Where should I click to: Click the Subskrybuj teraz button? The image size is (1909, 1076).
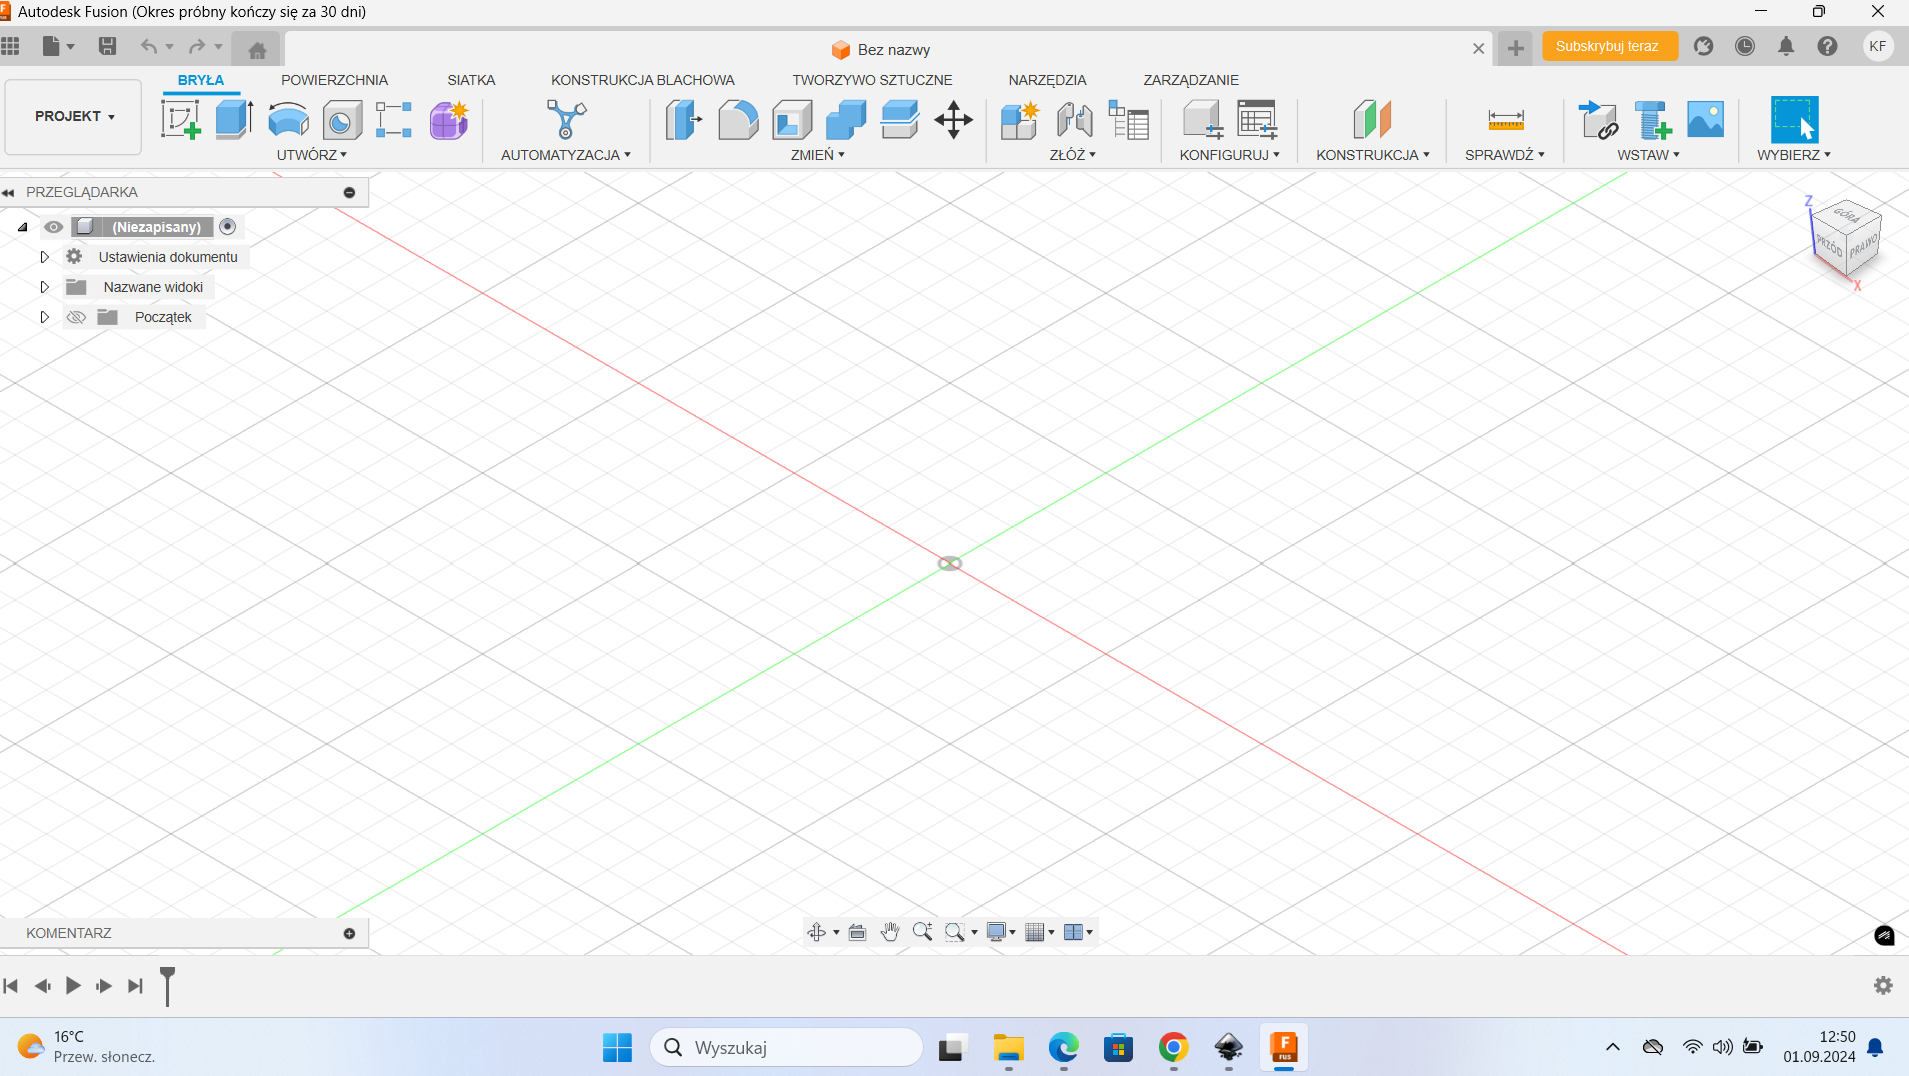[x=1608, y=47]
